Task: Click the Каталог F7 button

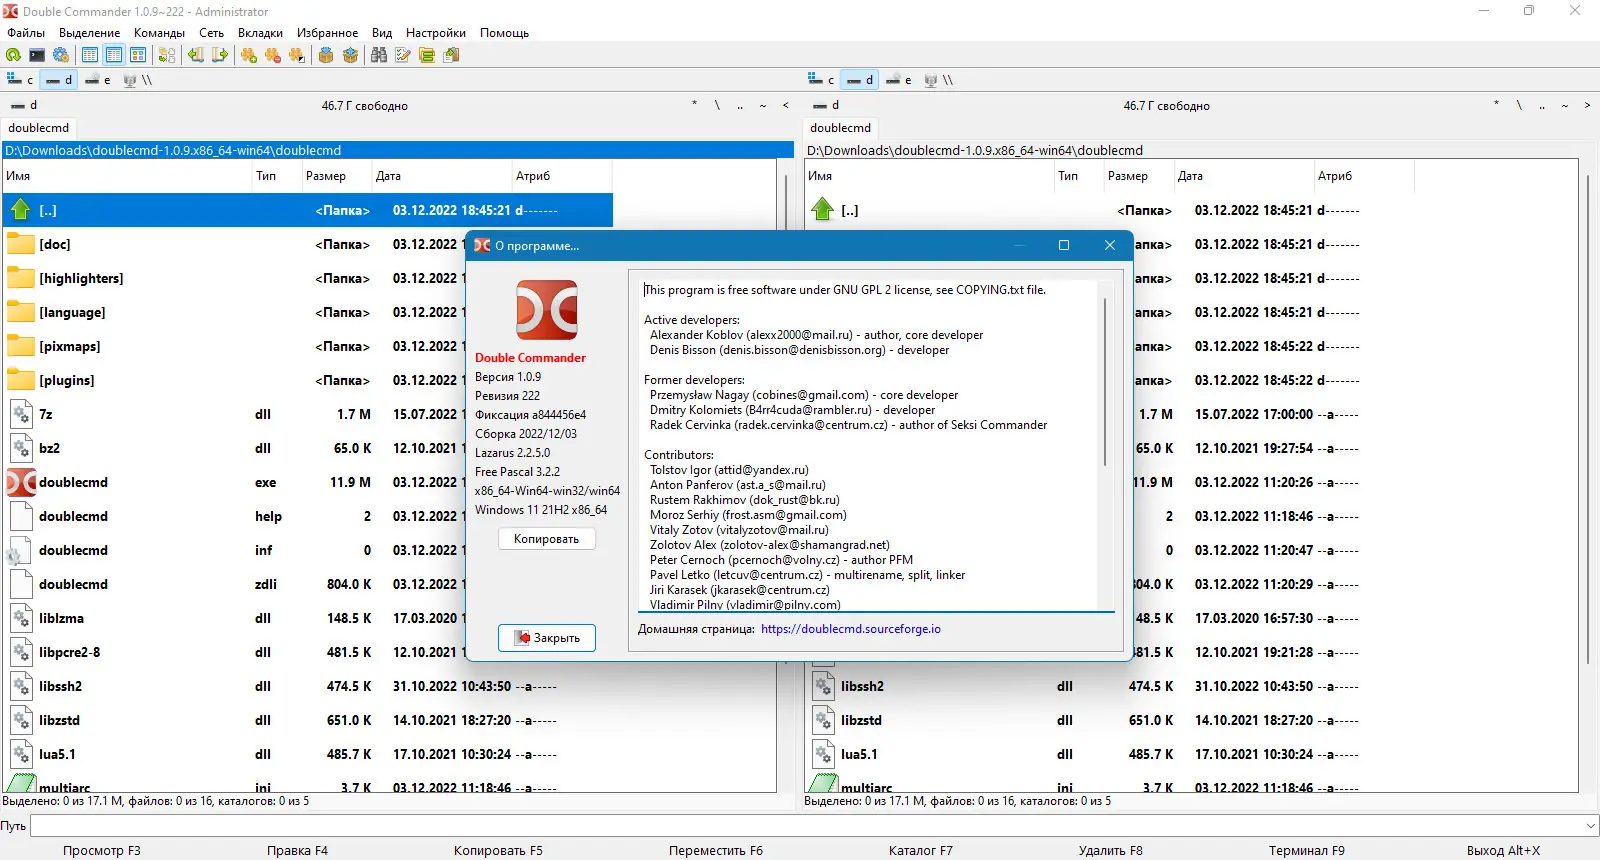Action: [921, 851]
